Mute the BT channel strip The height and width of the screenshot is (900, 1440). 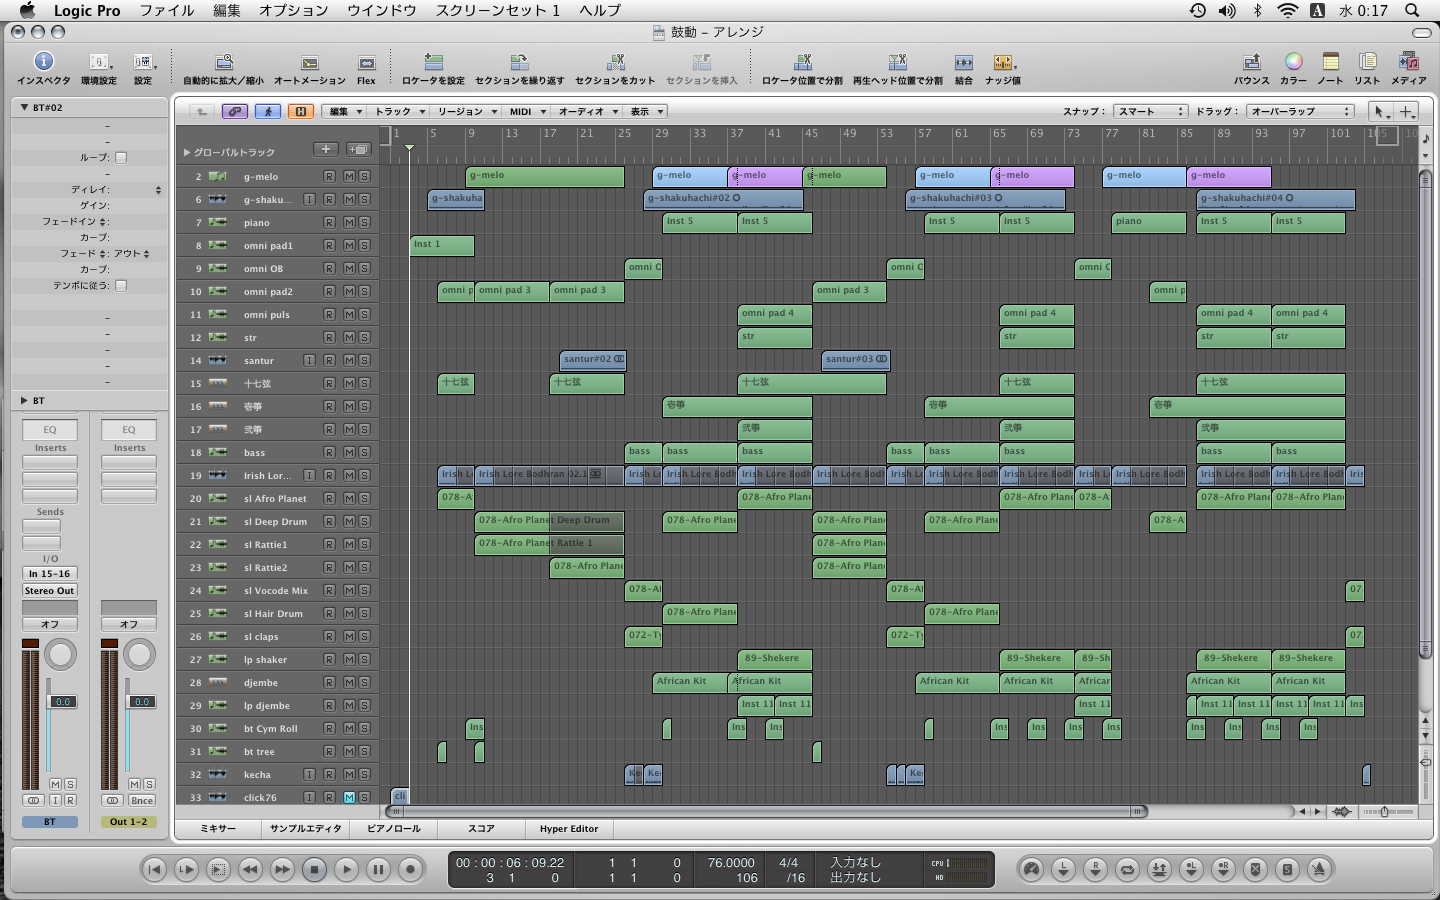pyautogui.click(x=55, y=785)
